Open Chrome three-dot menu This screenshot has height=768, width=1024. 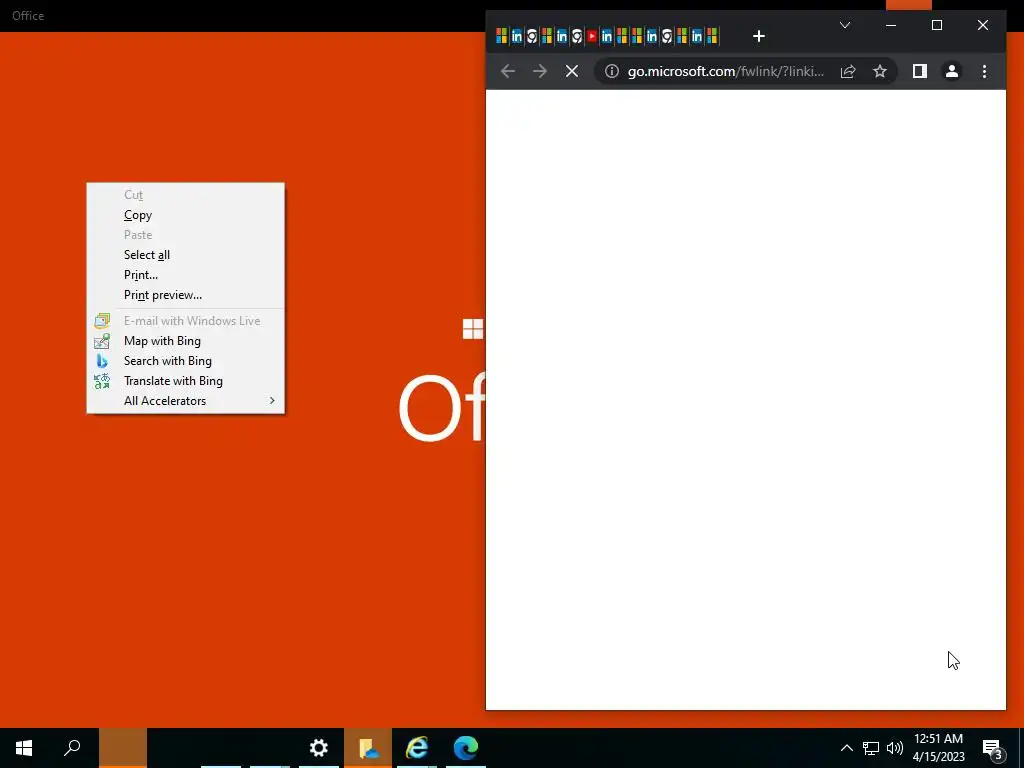984,71
